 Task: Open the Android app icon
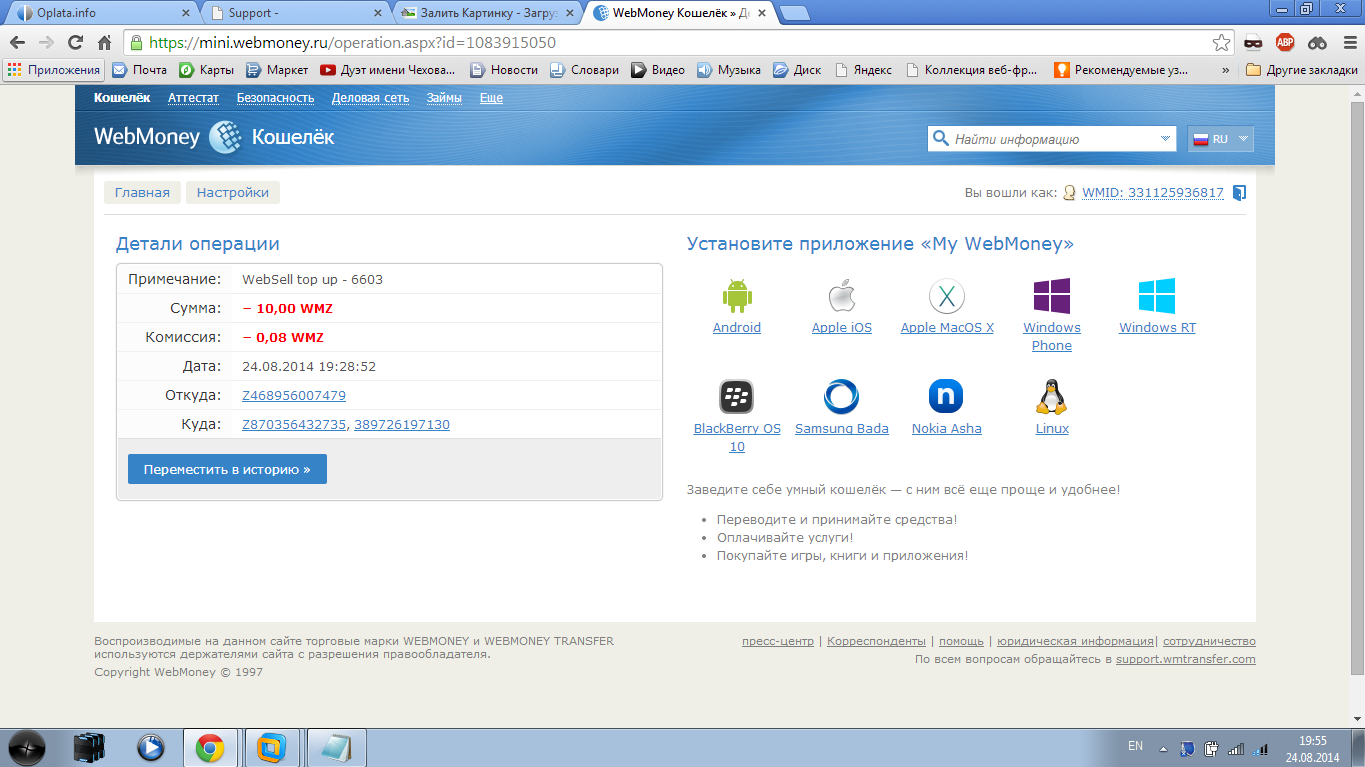coord(737,296)
